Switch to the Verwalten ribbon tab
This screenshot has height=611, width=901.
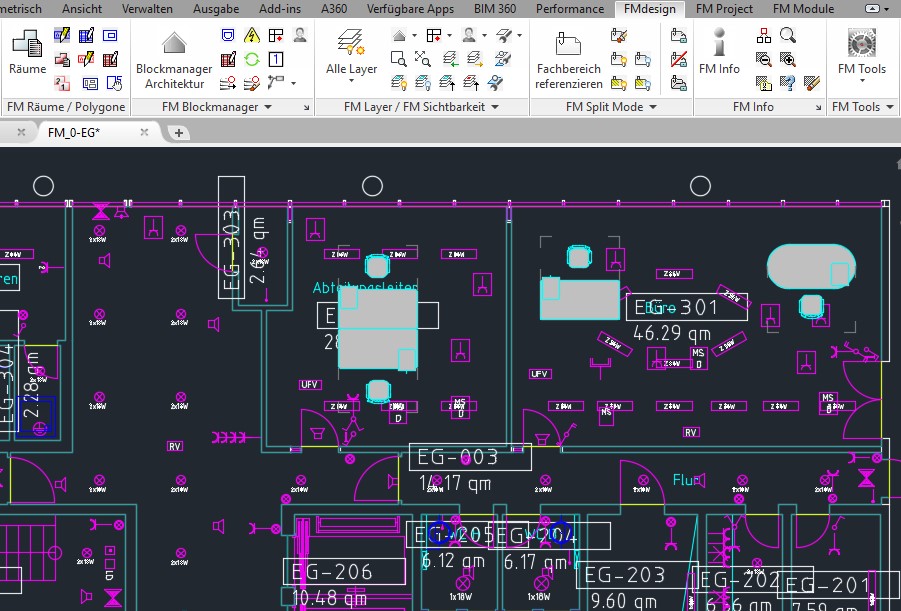[147, 9]
